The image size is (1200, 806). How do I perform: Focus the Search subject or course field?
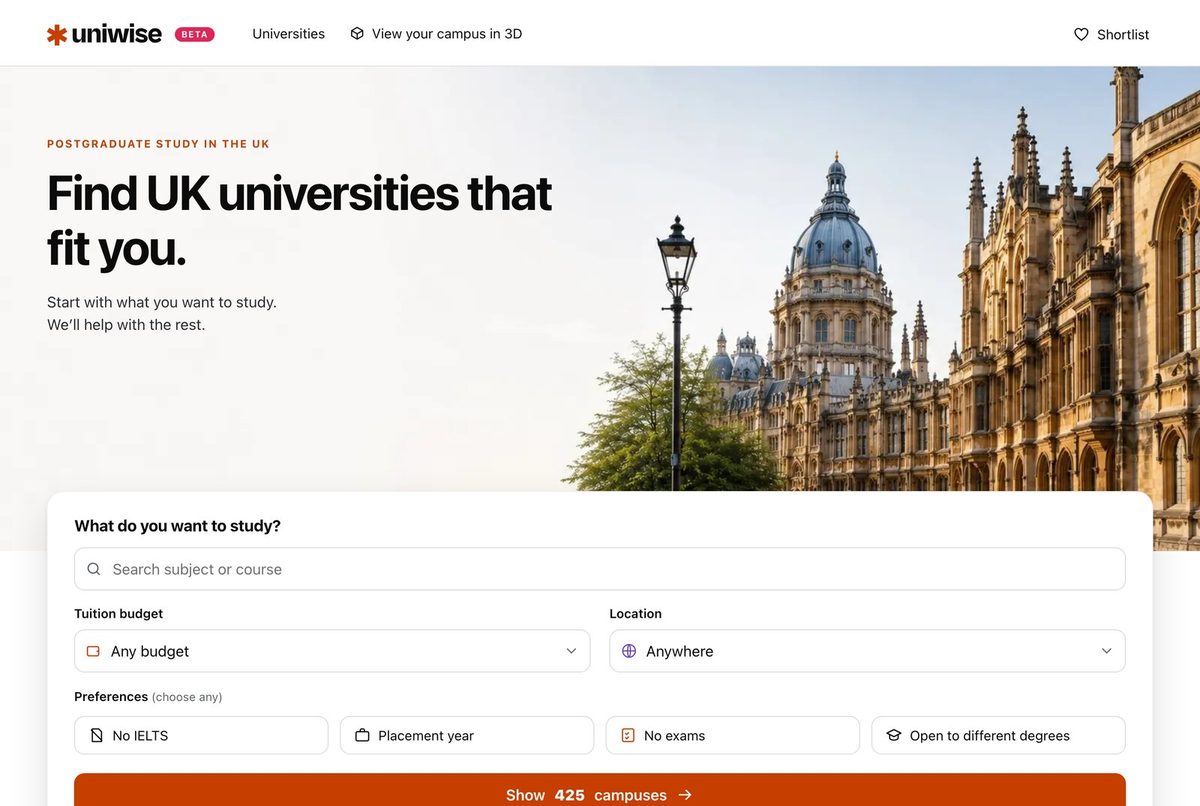click(x=600, y=569)
